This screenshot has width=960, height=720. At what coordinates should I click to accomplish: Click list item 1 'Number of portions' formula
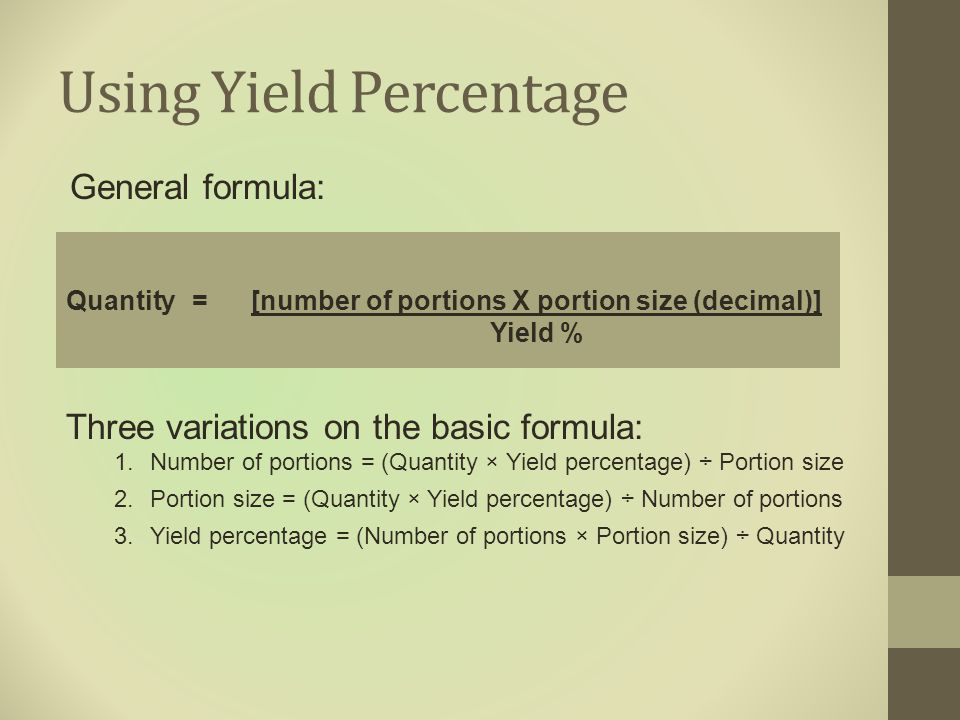pos(497,462)
